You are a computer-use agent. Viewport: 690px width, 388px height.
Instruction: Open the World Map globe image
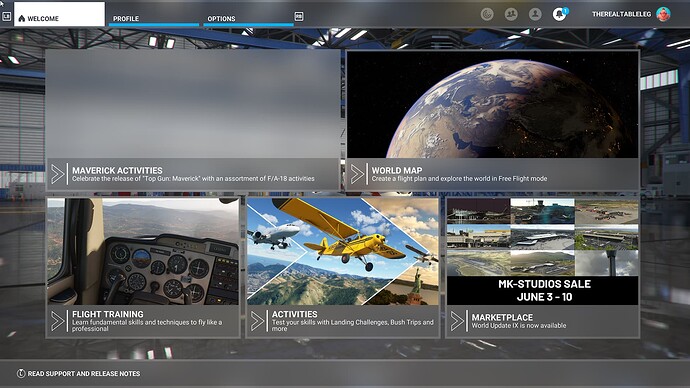click(492, 105)
